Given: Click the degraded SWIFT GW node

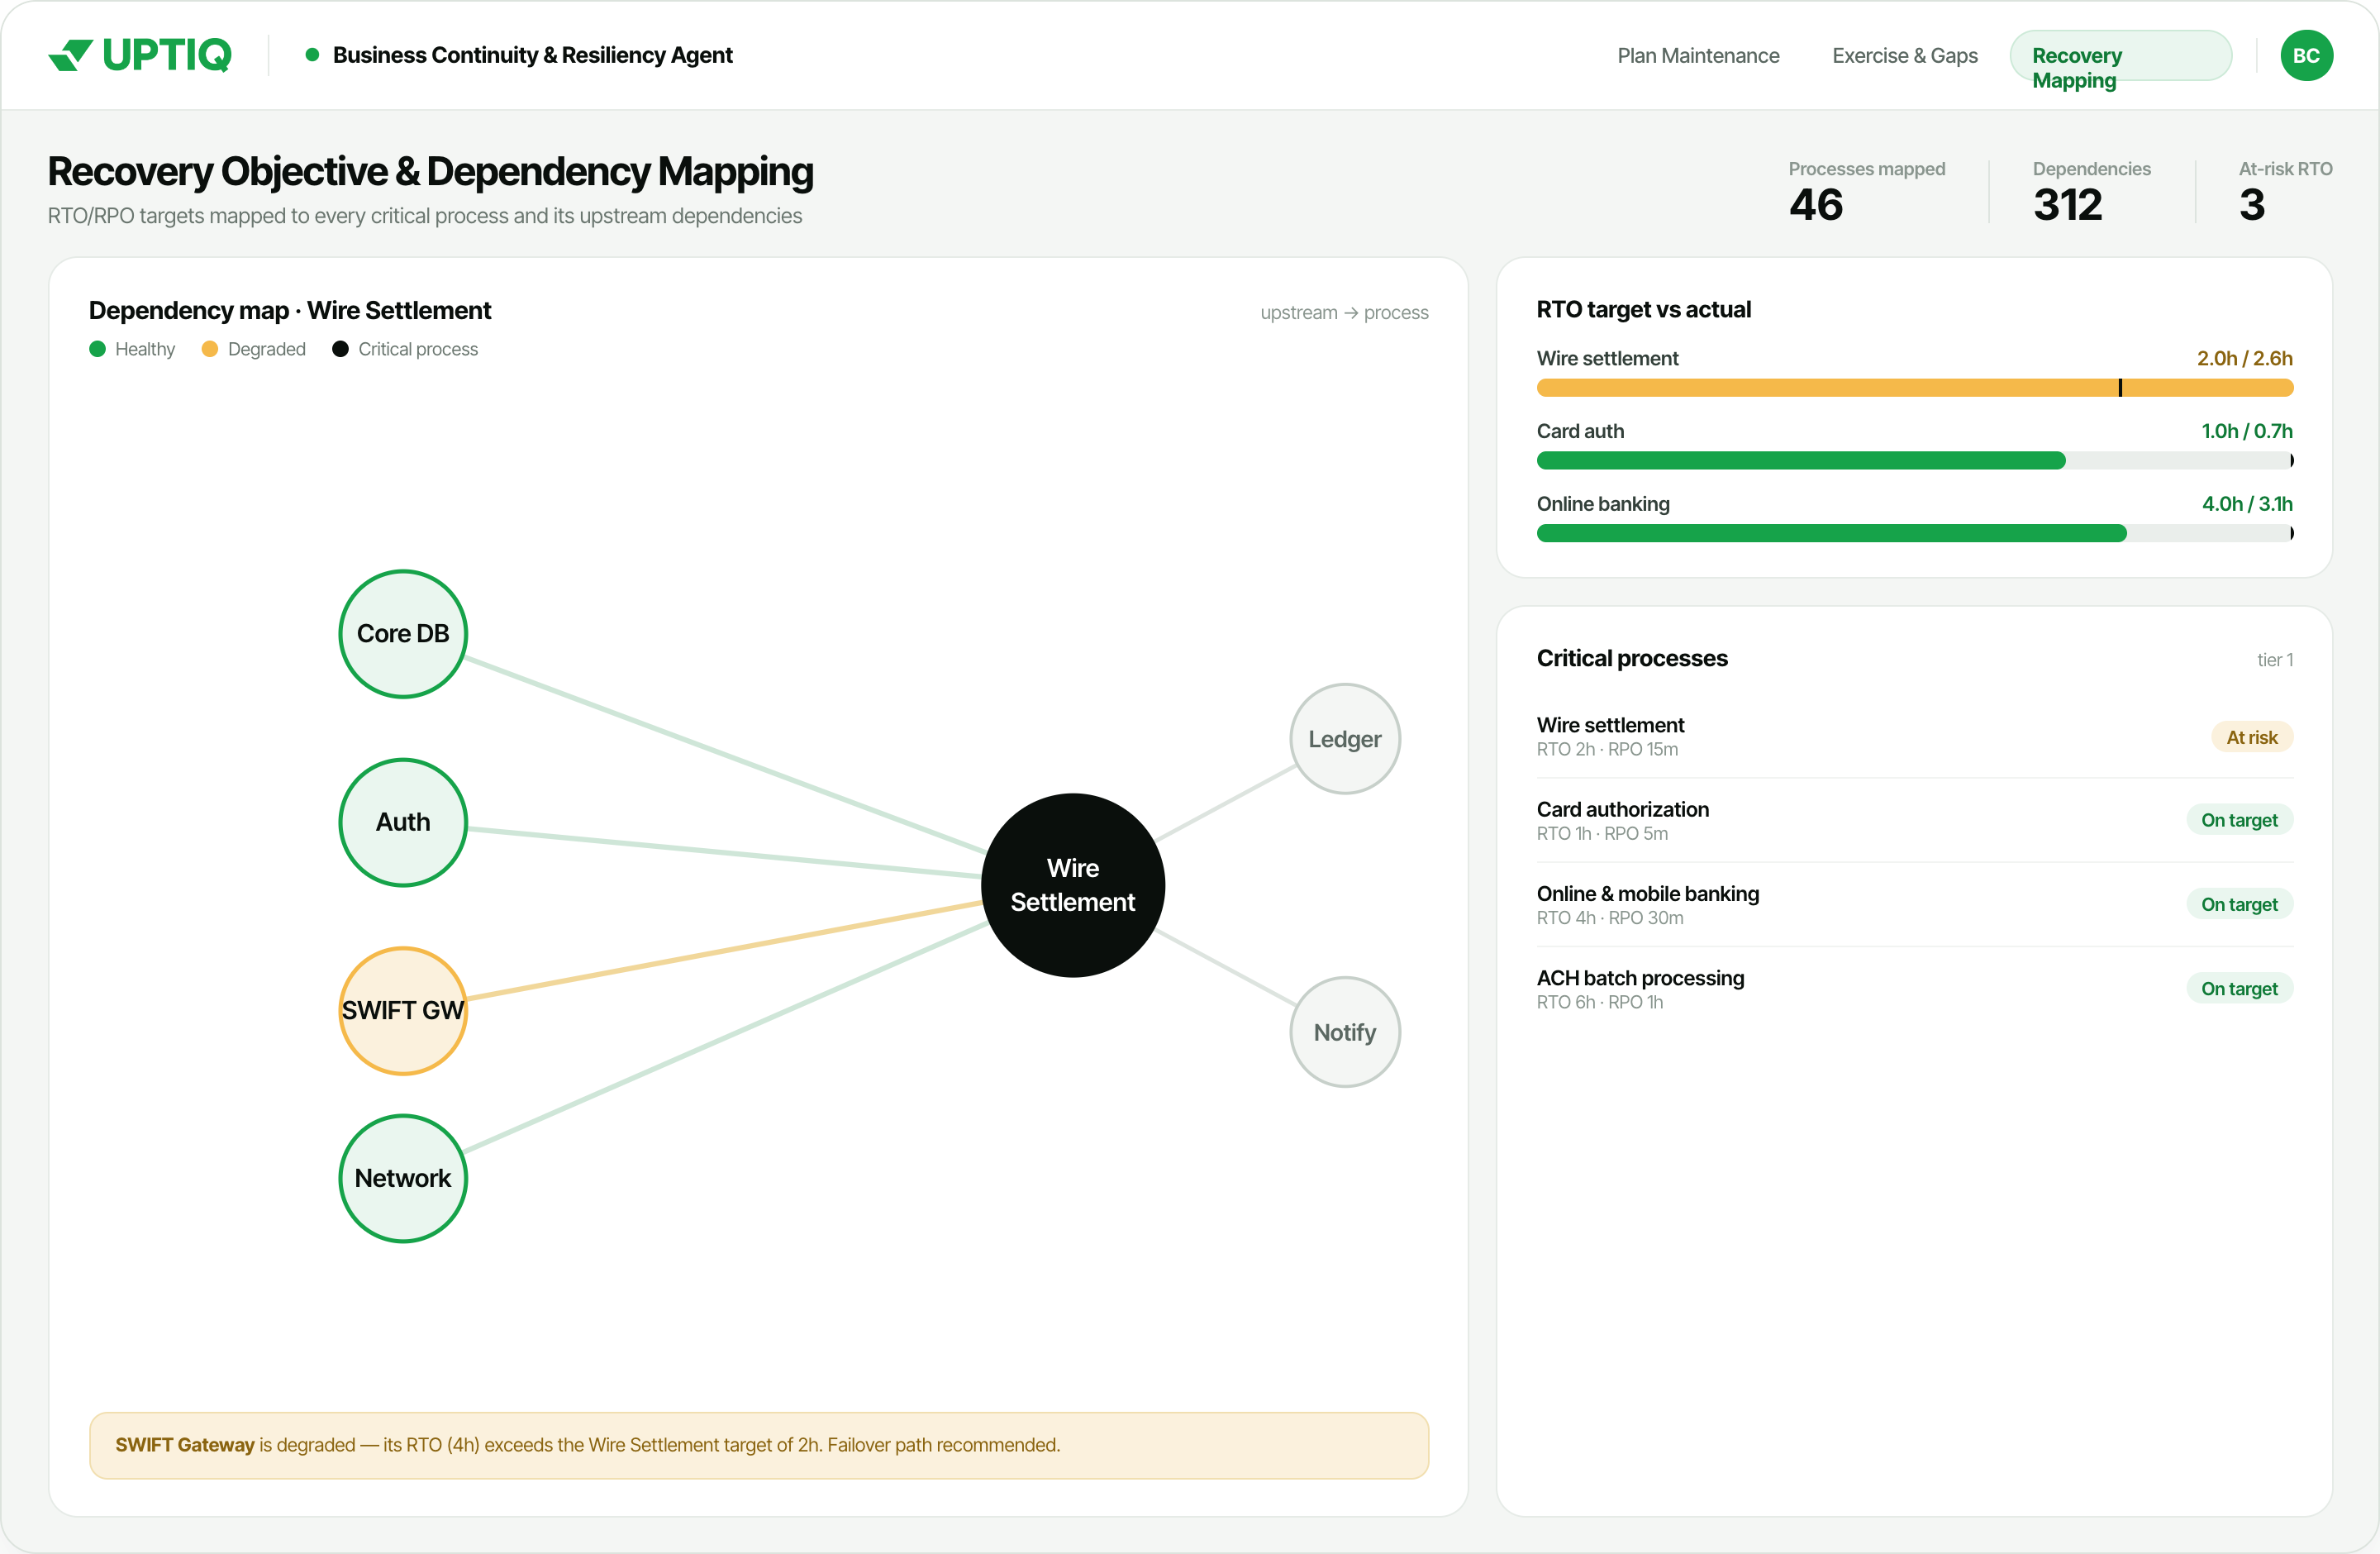Looking at the screenshot, I should pos(403,1010).
